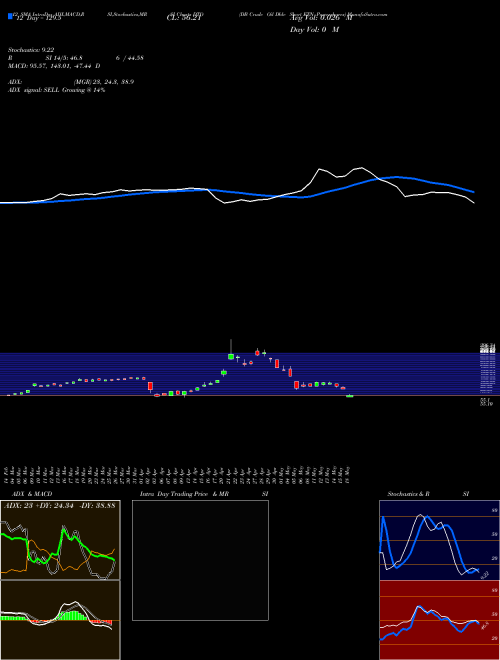500x660 pixels.
Task: Open the MACD histogram chart panel
Action: (60, 620)
